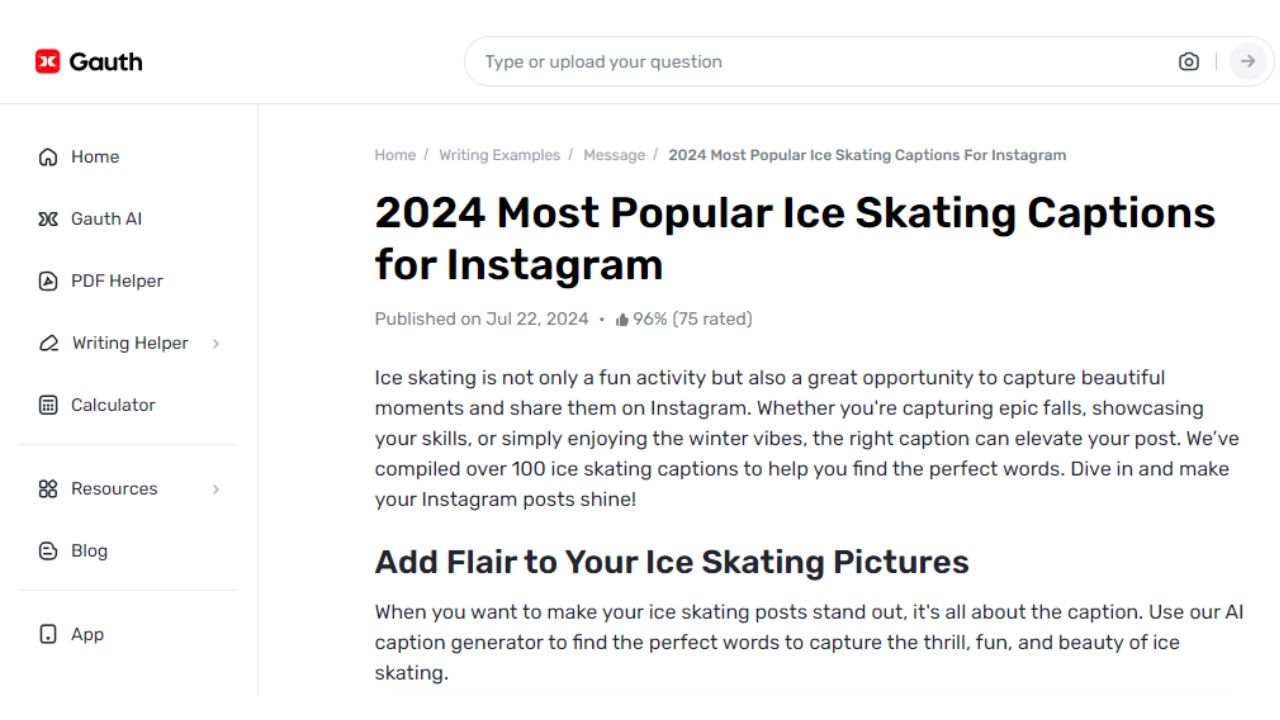Image resolution: width=1280 pixels, height=720 pixels.
Task: Click the App icon in the sidebar
Action: point(47,634)
